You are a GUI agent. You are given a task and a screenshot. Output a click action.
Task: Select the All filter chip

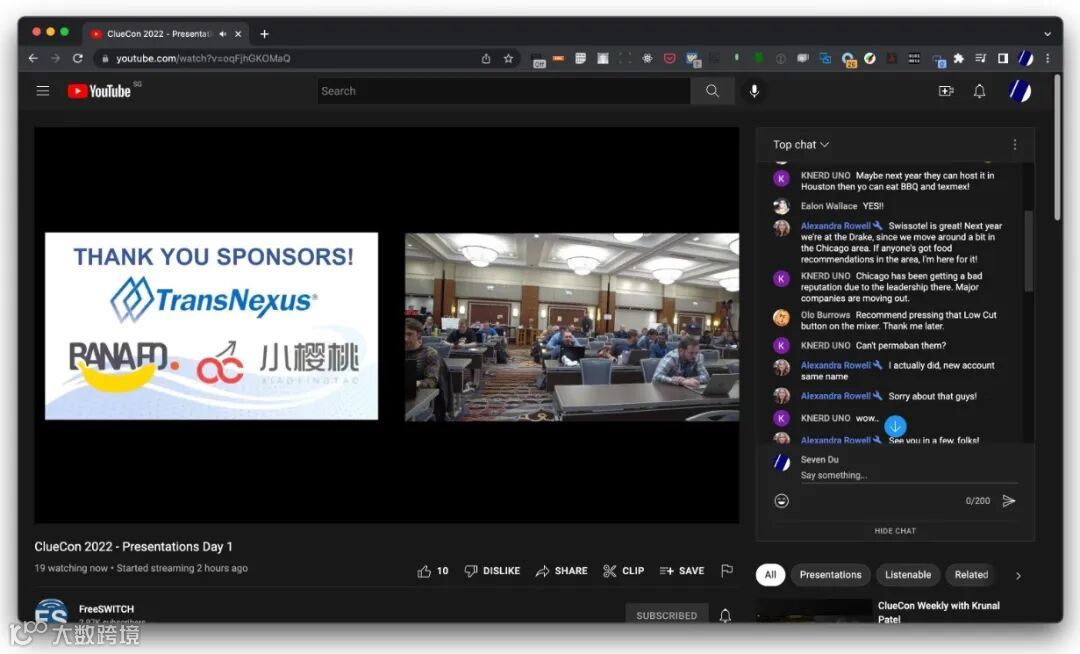tap(770, 575)
